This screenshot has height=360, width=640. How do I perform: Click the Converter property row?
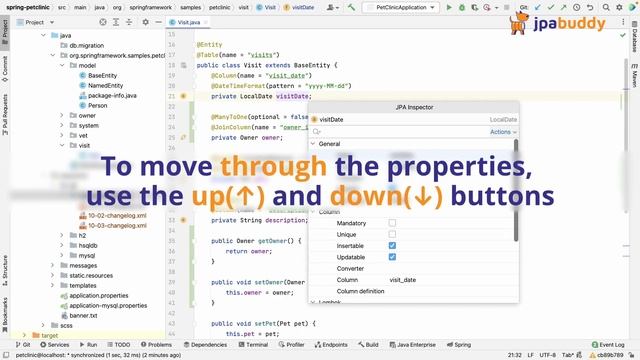[412, 269]
